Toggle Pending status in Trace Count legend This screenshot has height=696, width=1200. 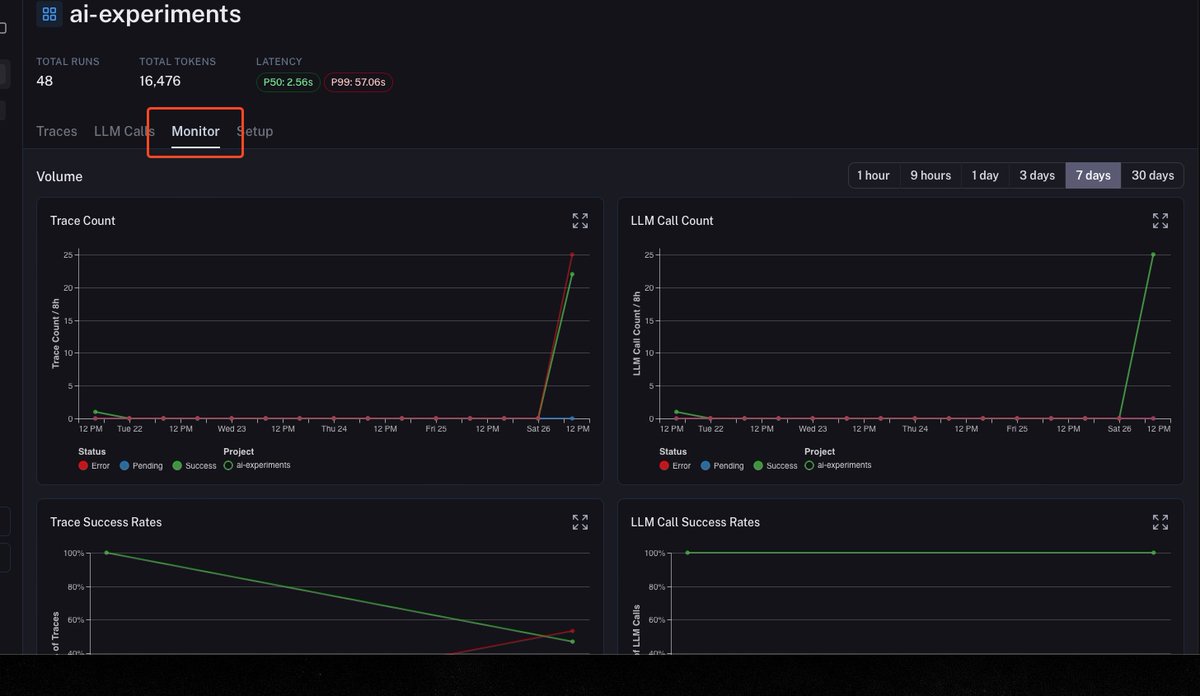[141, 466]
